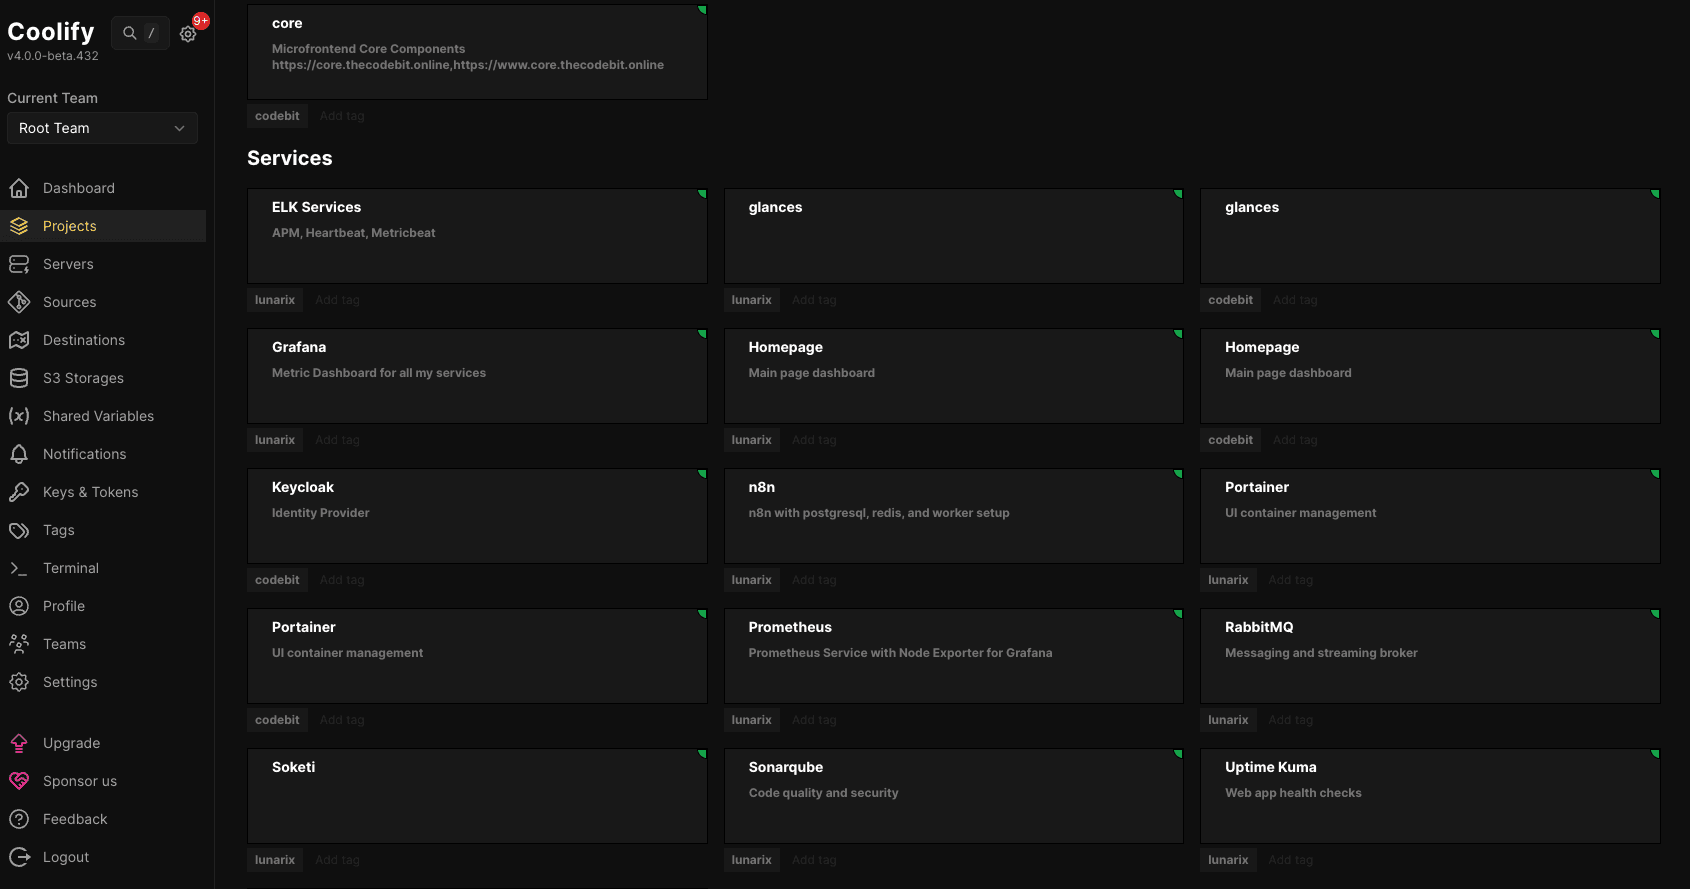Image resolution: width=1690 pixels, height=889 pixels.
Task: Click lunarix tag under ELK Services
Action: tap(275, 300)
